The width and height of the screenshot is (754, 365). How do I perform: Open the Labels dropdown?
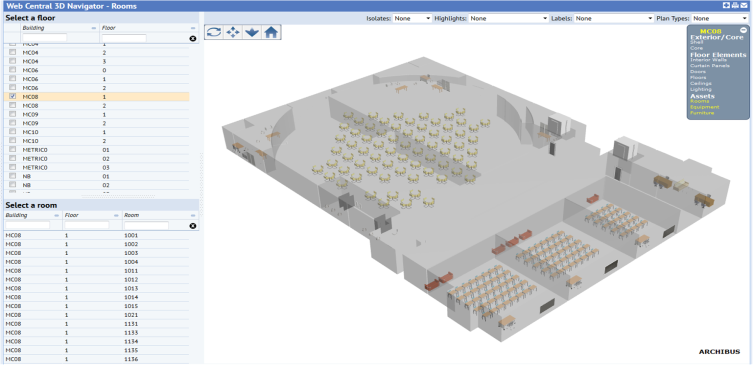tap(614, 18)
